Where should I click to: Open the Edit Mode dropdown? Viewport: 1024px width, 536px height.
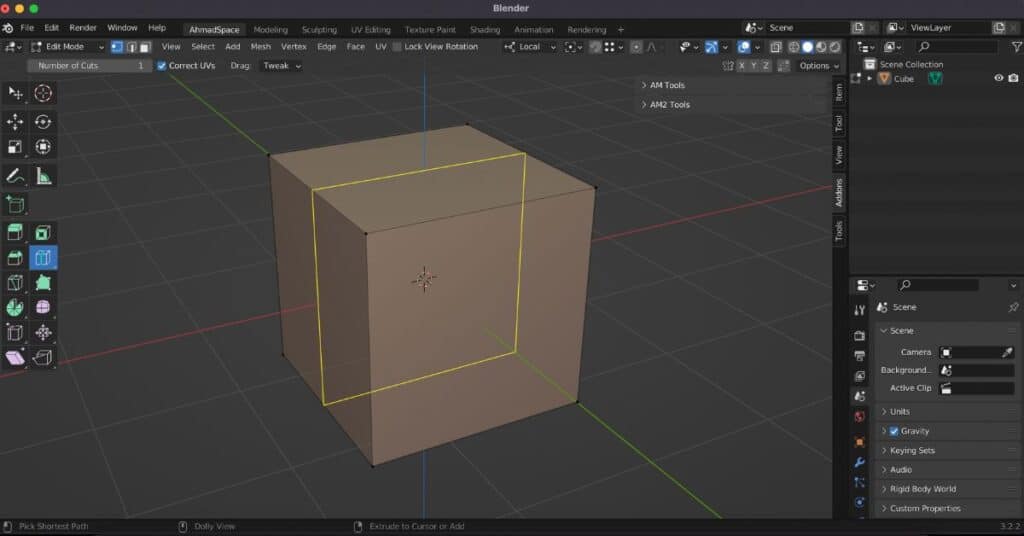67,47
